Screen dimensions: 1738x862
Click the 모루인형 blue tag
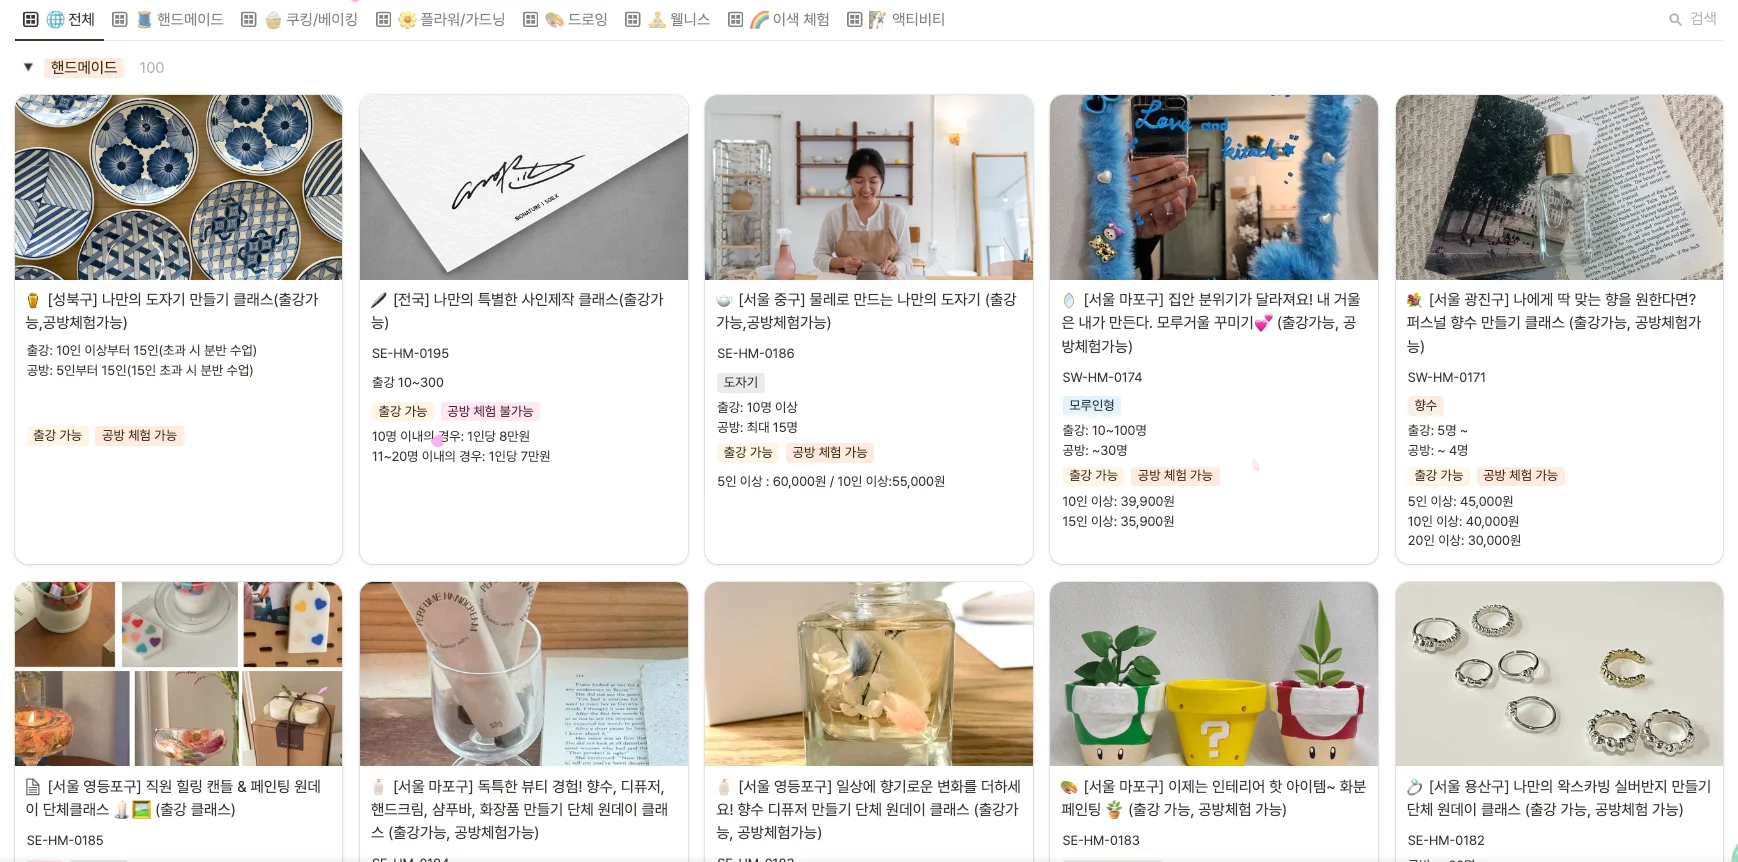pyautogui.click(x=1091, y=405)
